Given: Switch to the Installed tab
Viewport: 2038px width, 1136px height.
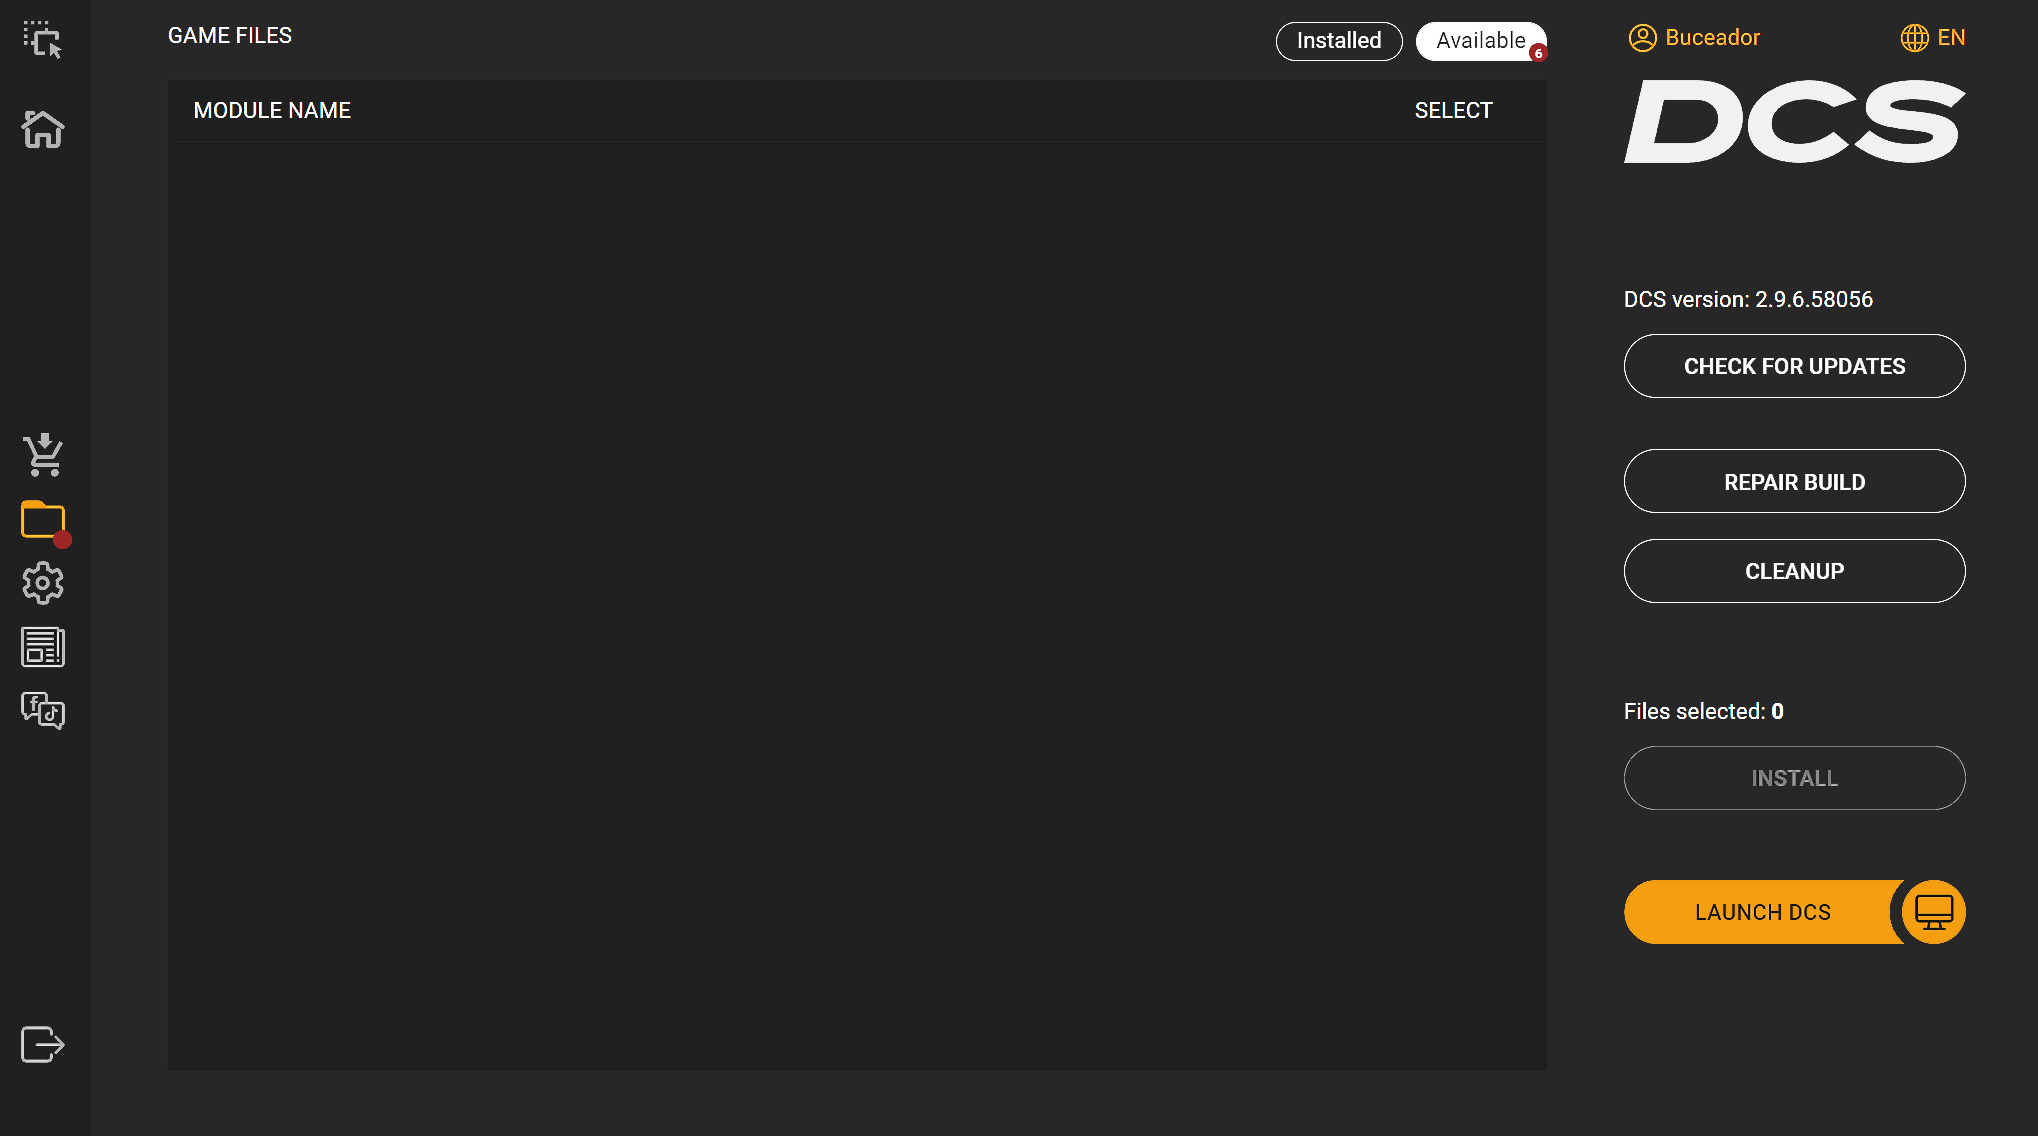Looking at the screenshot, I should point(1339,41).
